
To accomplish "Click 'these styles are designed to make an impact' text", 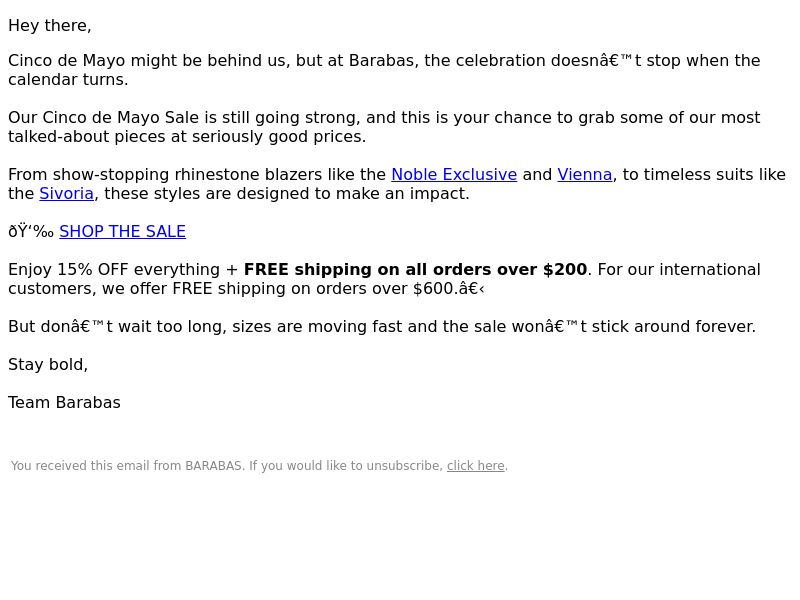I will pos(286,194).
